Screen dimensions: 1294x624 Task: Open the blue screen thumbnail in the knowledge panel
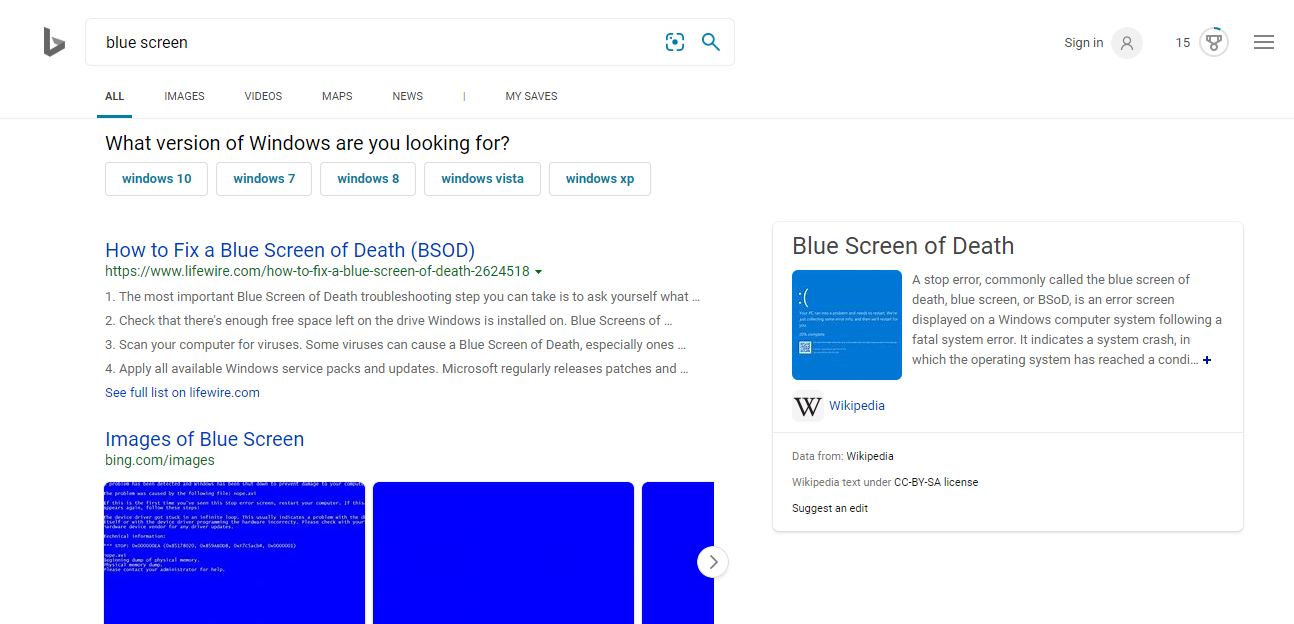pos(846,324)
